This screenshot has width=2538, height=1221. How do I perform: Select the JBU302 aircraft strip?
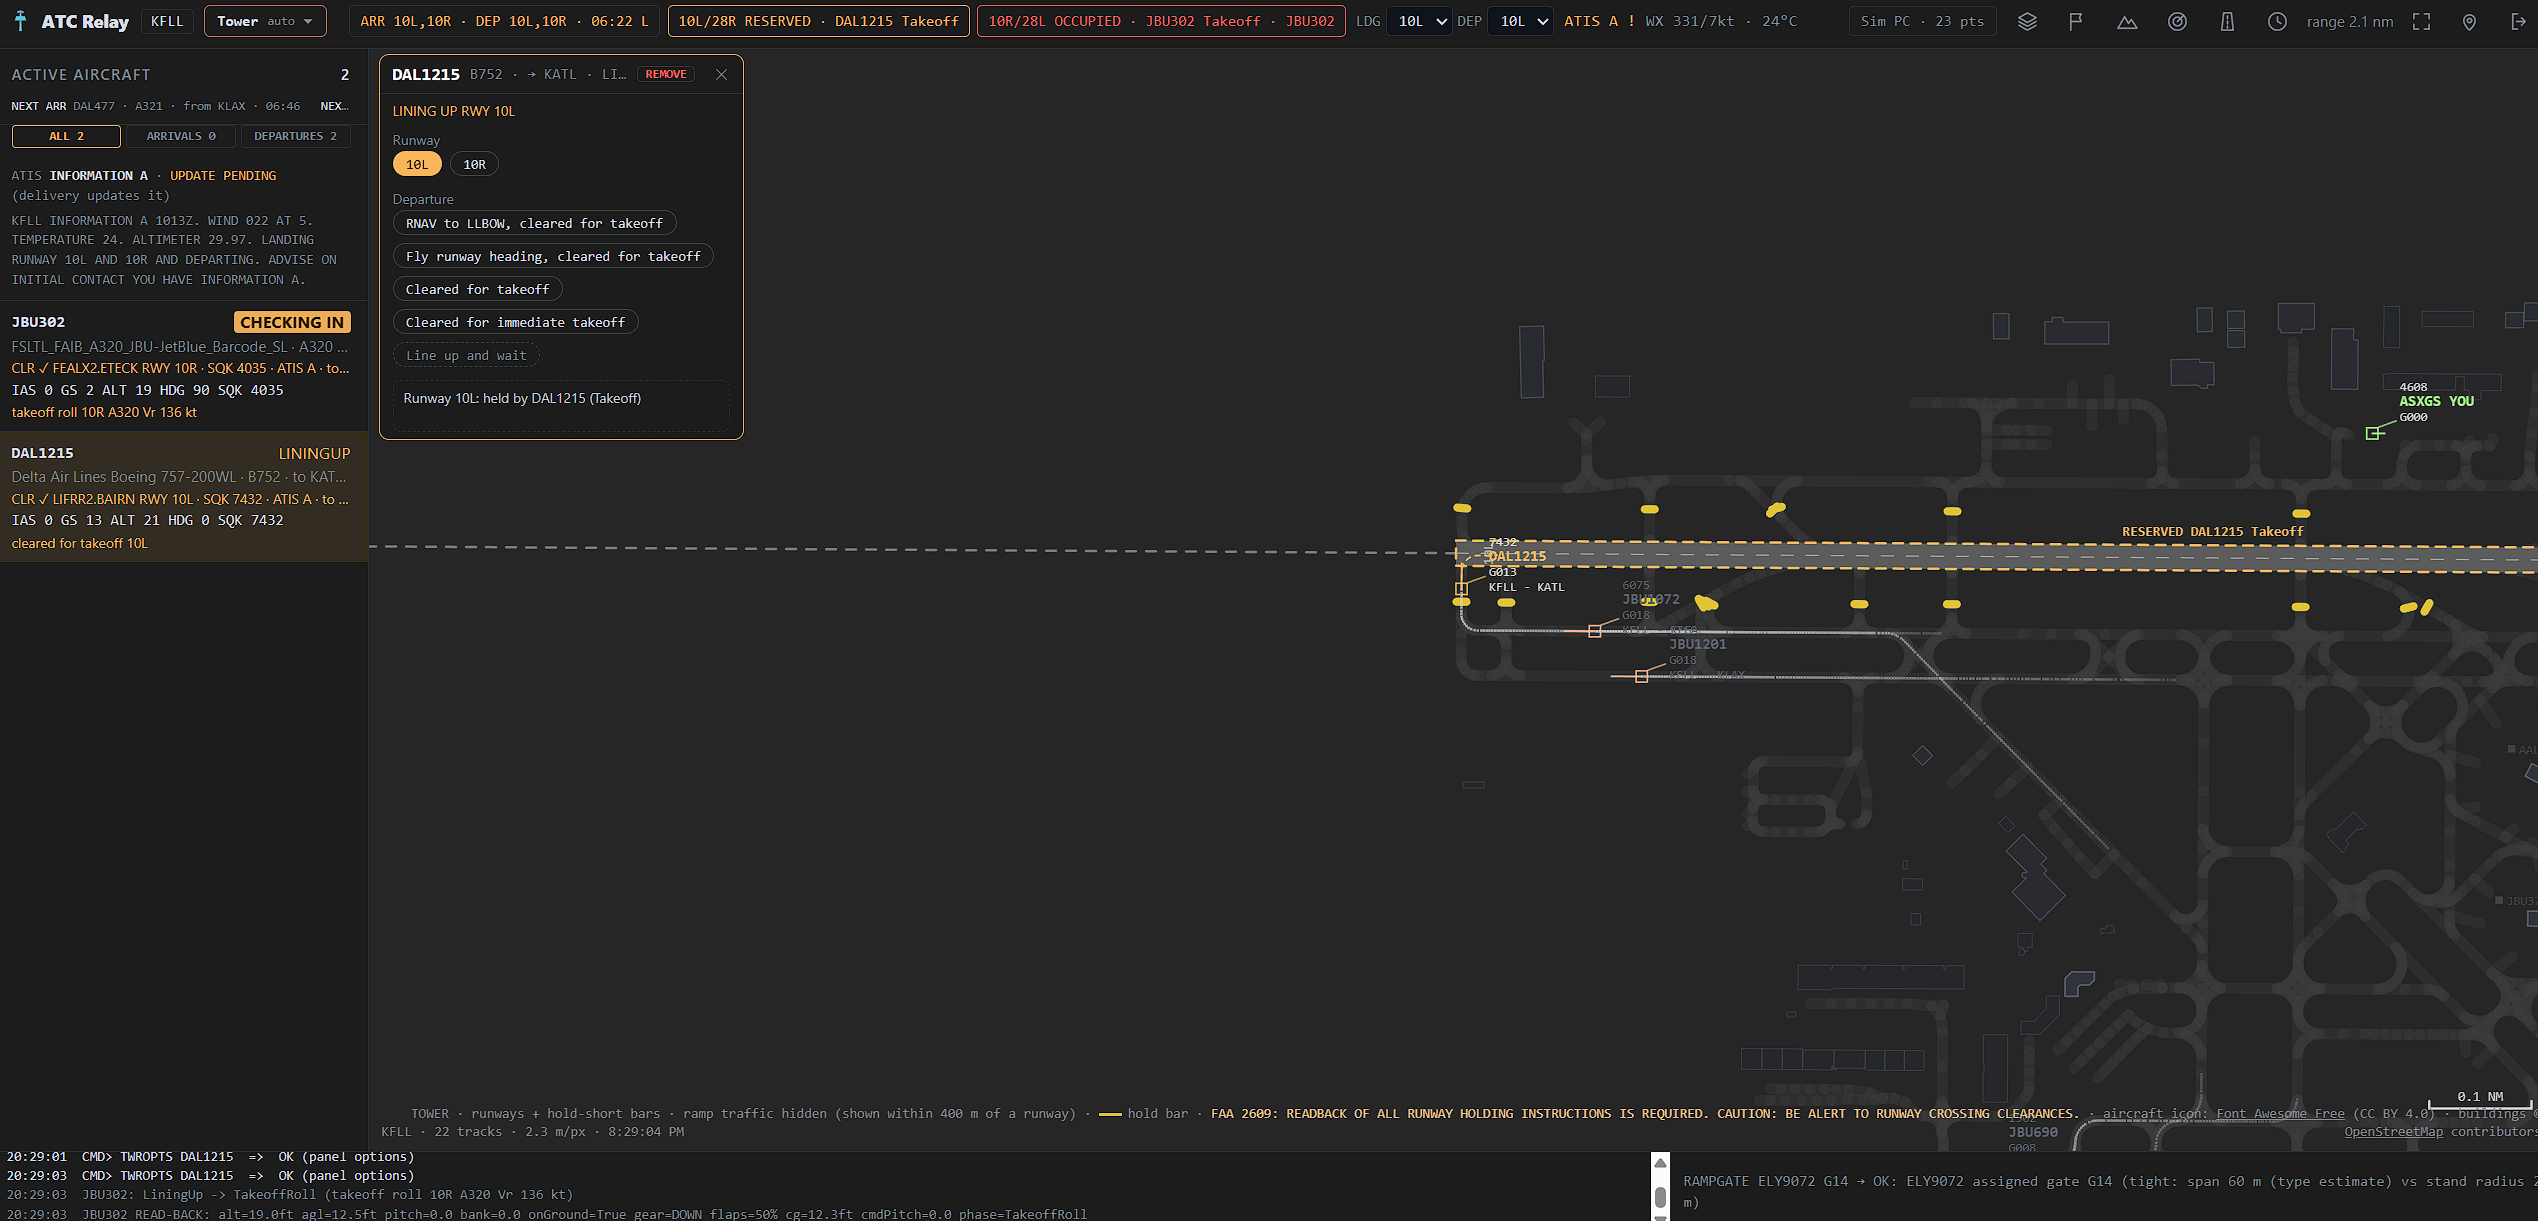[x=184, y=366]
